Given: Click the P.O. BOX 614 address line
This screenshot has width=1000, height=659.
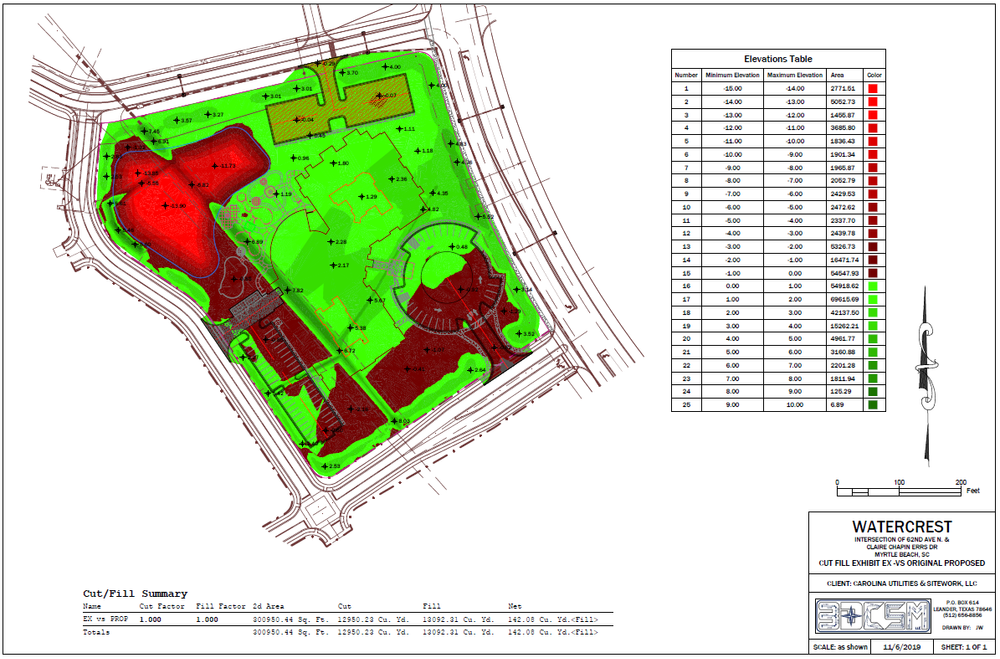Looking at the screenshot, I should [x=962, y=602].
